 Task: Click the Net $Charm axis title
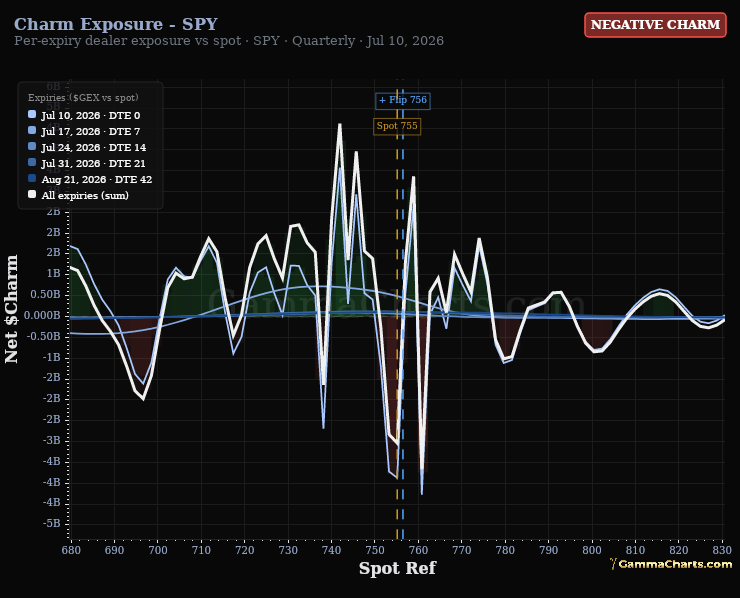11,309
